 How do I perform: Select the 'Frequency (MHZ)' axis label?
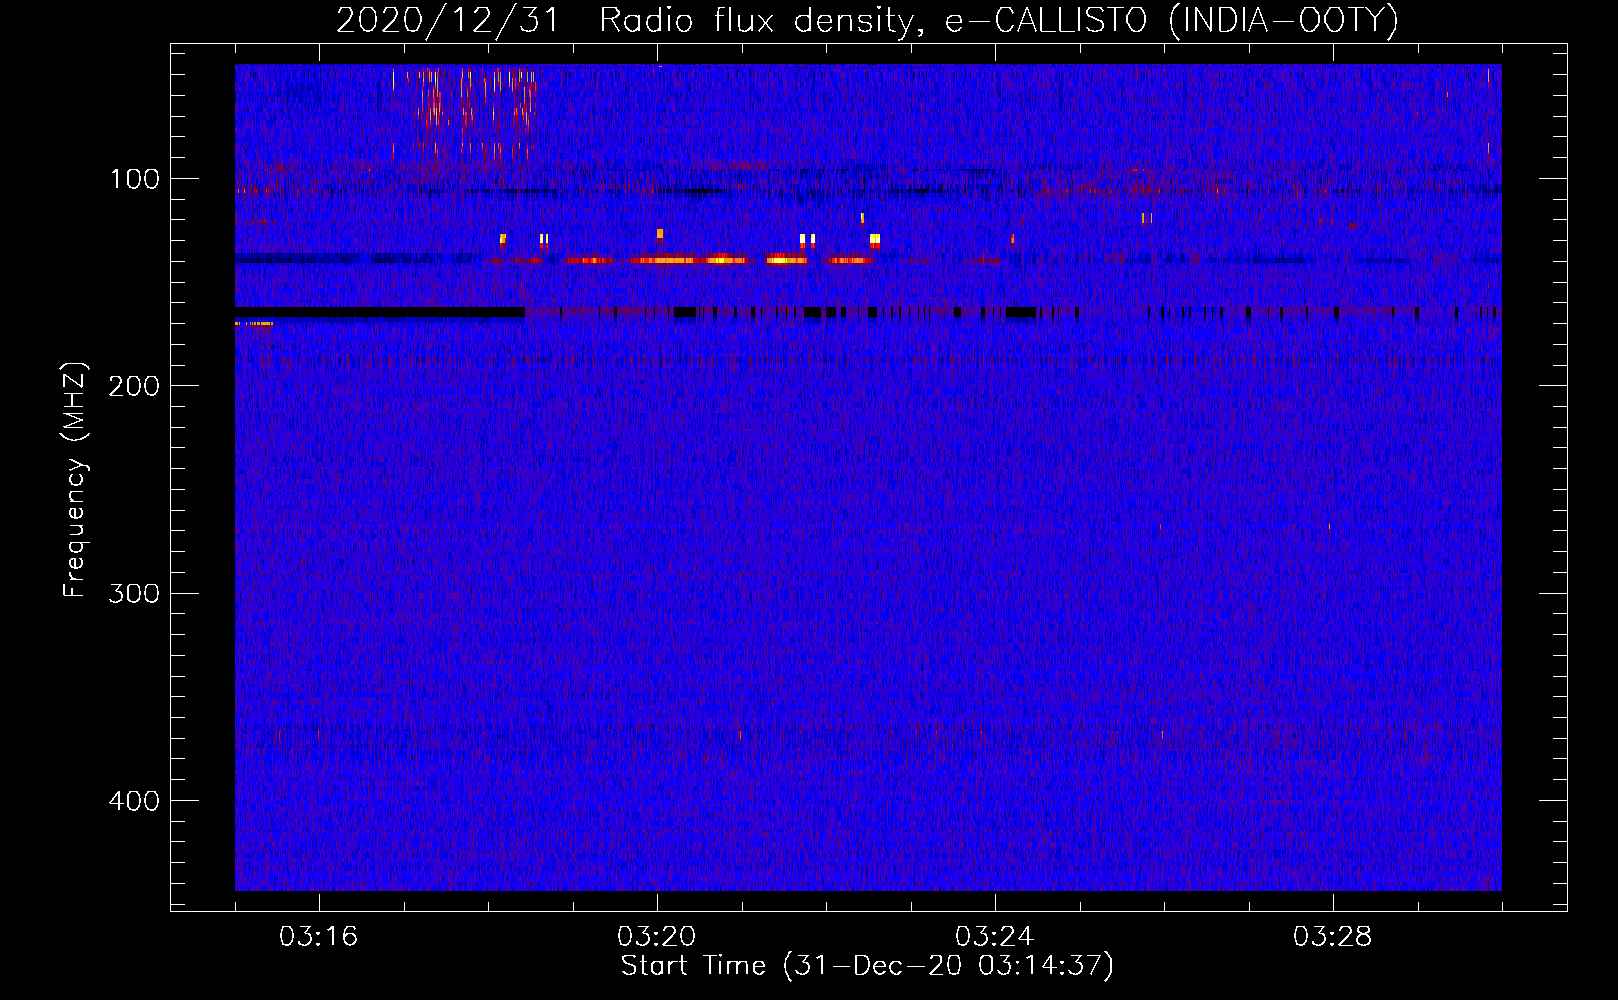tap(75, 480)
